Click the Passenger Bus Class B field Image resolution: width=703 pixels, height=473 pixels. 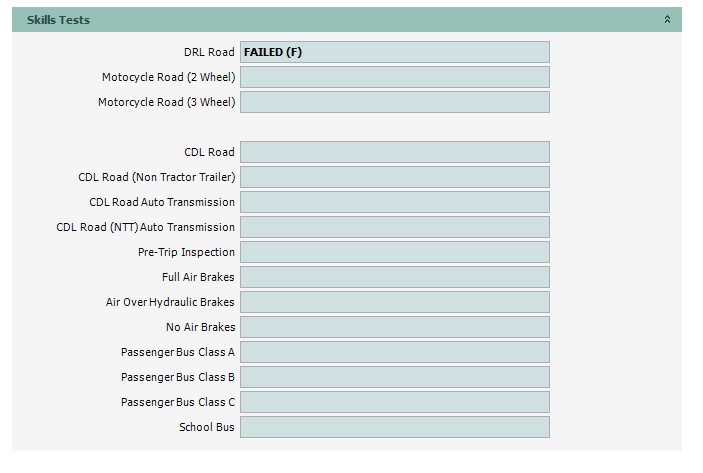394,377
